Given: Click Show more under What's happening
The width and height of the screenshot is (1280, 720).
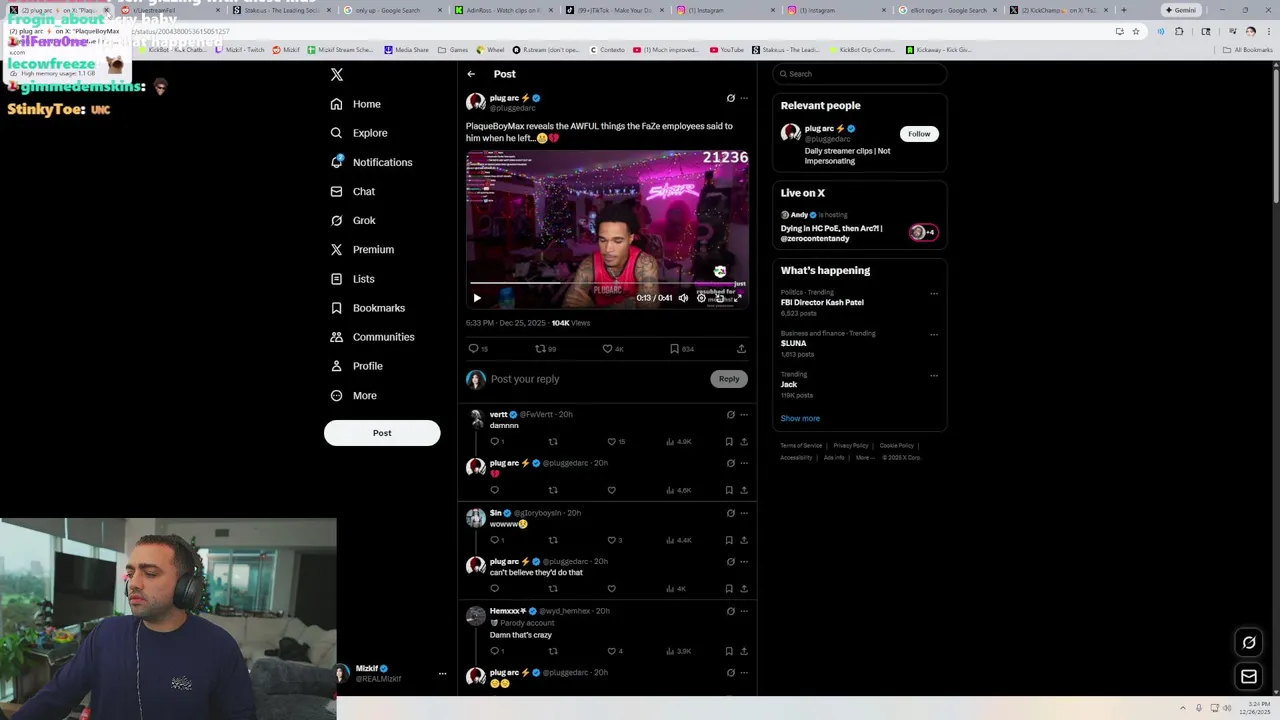Looking at the screenshot, I should coord(800,418).
